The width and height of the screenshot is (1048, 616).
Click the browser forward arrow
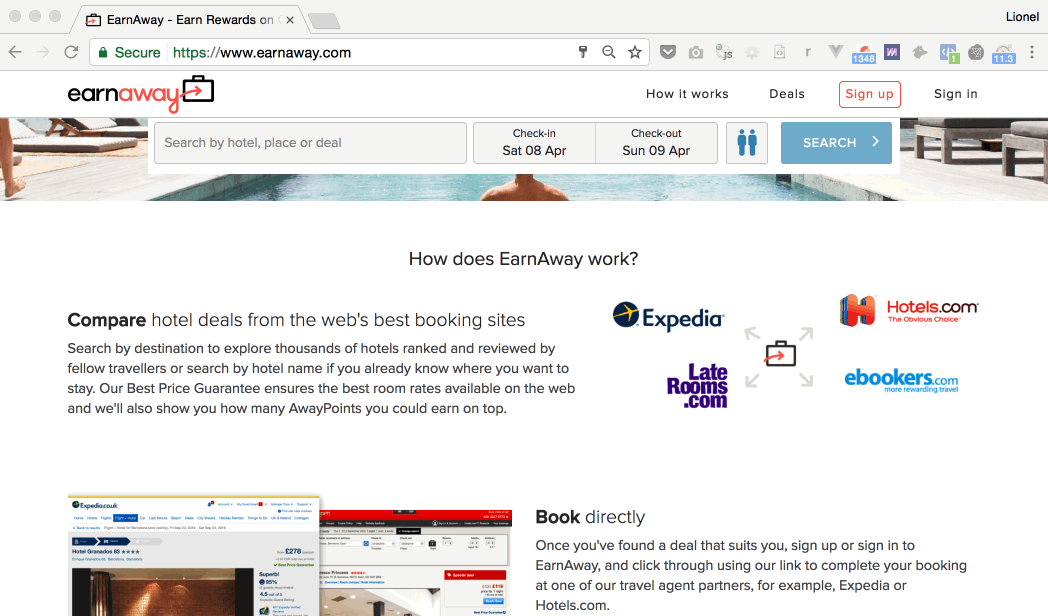click(43, 52)
